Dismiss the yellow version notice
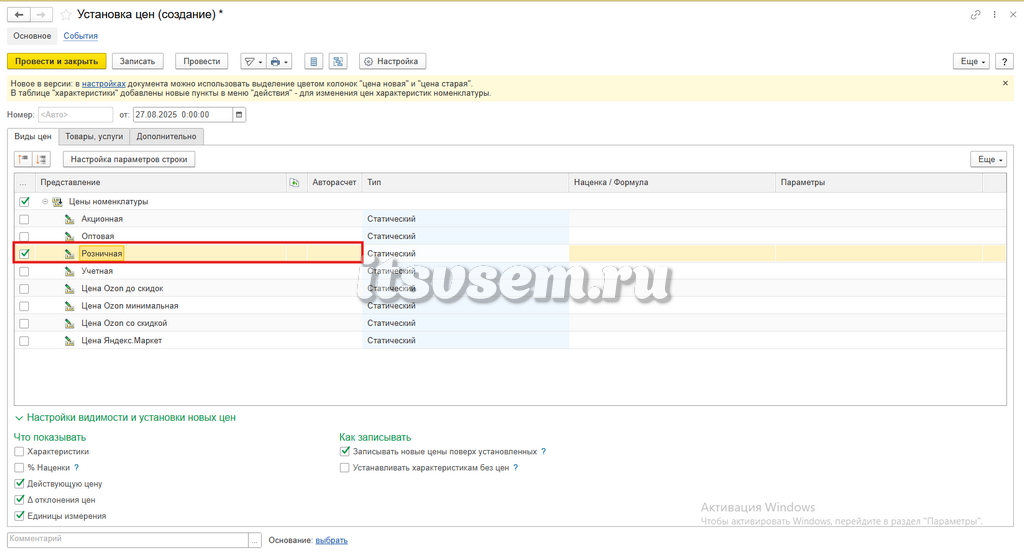Viewport: 1024px width, 555px height. (x=1005, y=83)
